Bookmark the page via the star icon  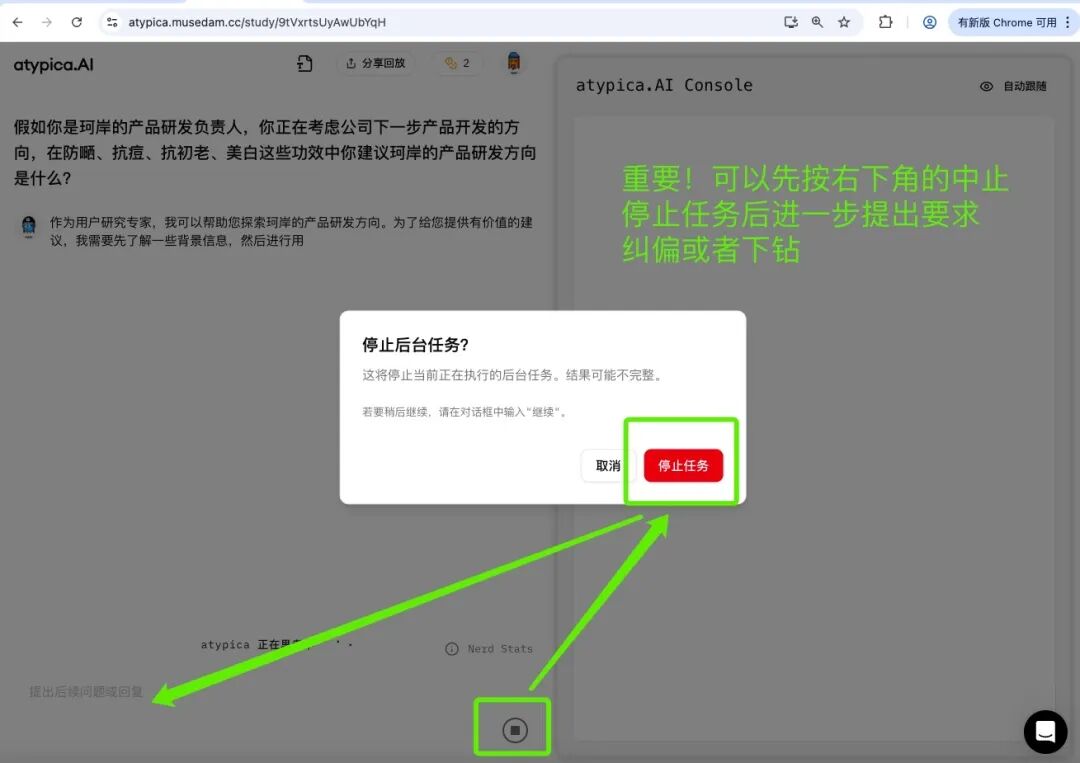tap(843, 21)
